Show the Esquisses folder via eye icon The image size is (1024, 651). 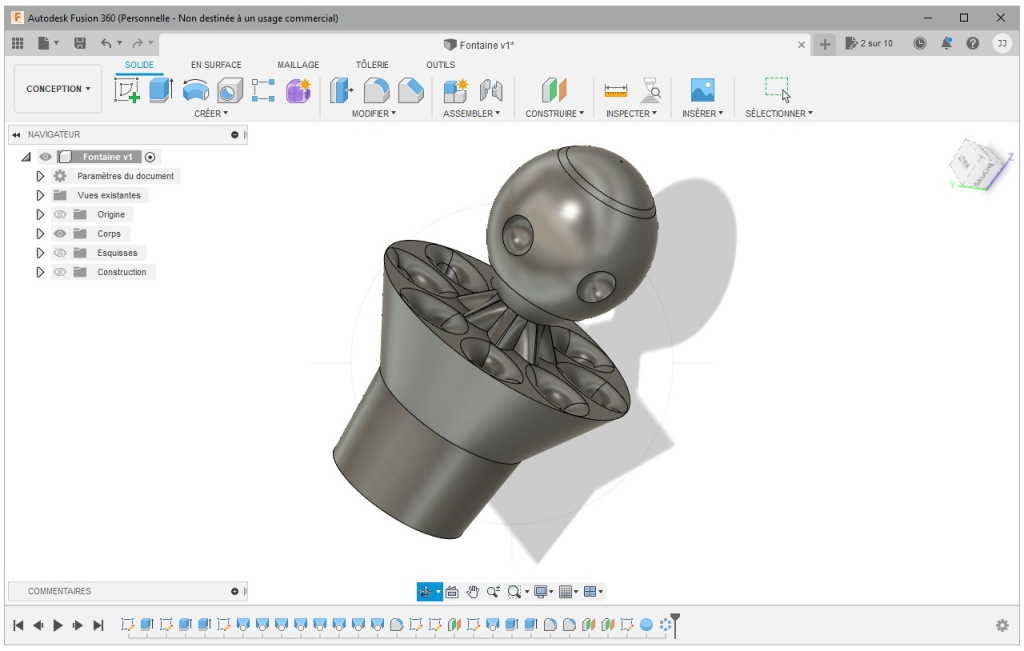point(59,253)
